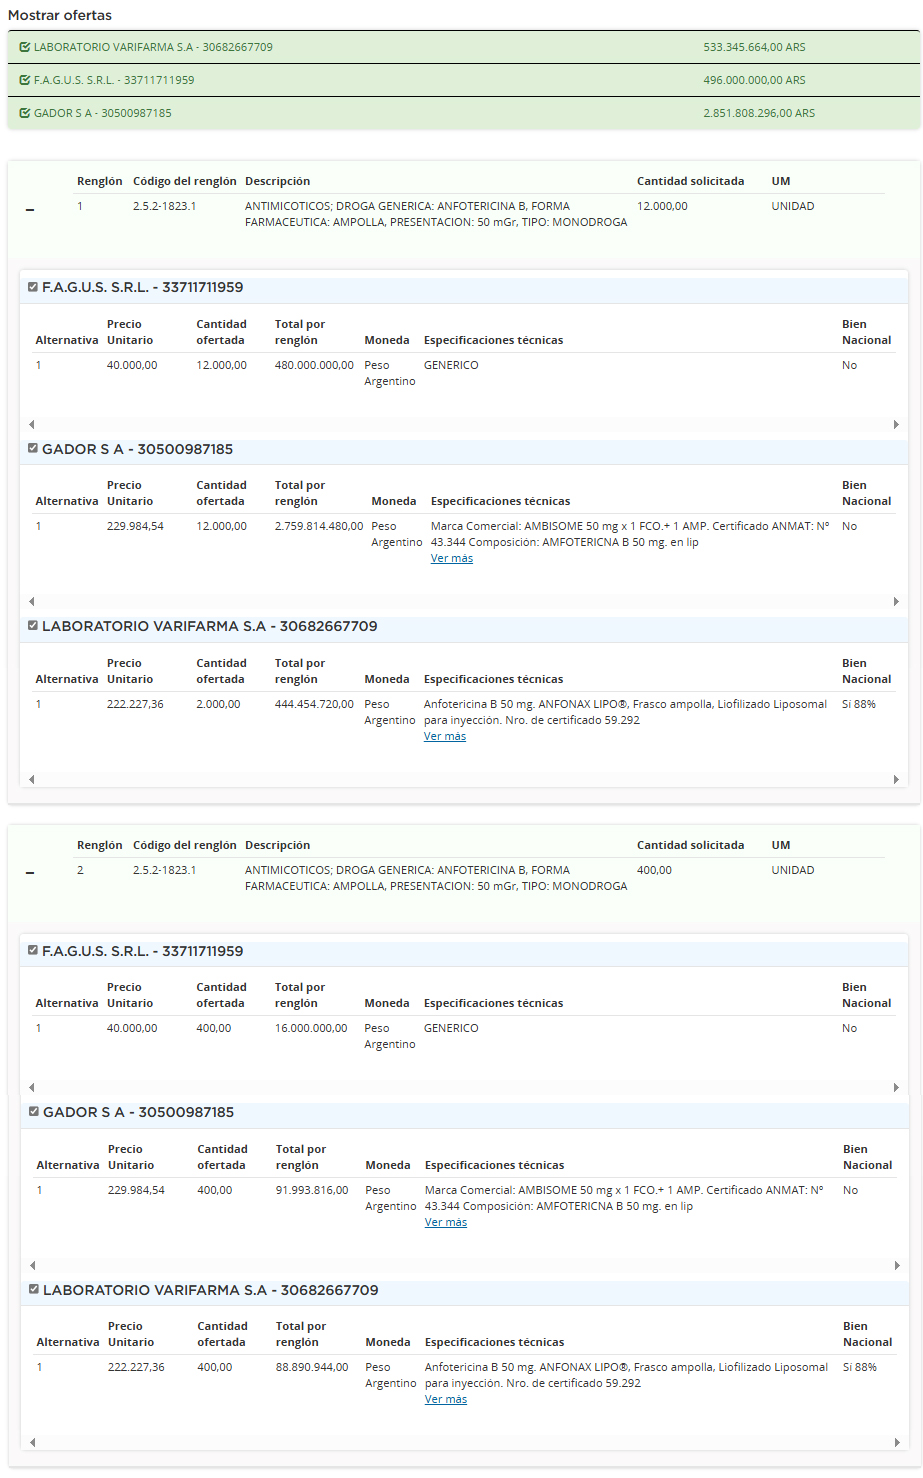Screen dimensions: 923x1478
Task: Click check icon beside F.A.G.U.S. in renglón 1
Action: 33,287
